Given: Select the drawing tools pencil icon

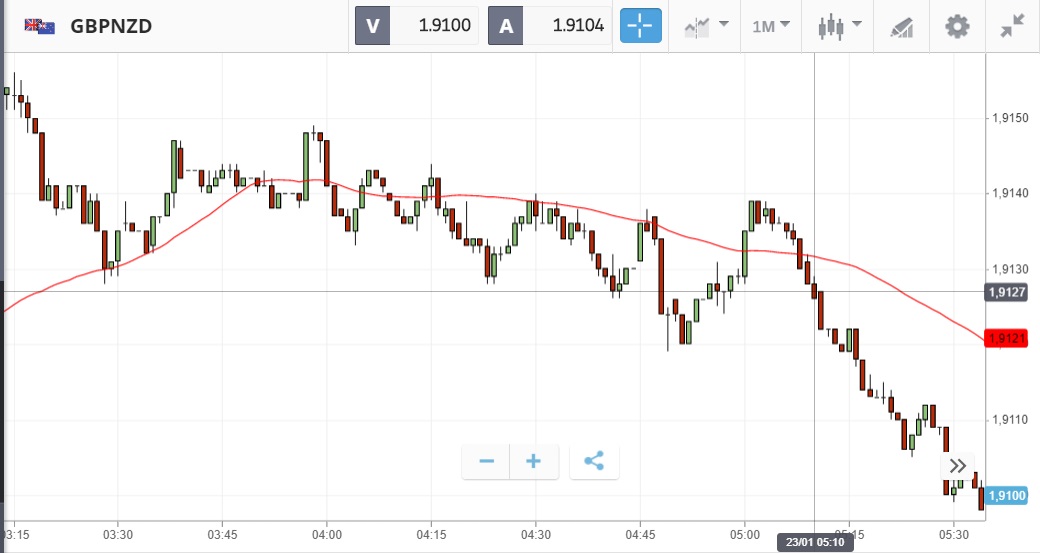Looking at the screenshot, I should (x=902, y=26).
